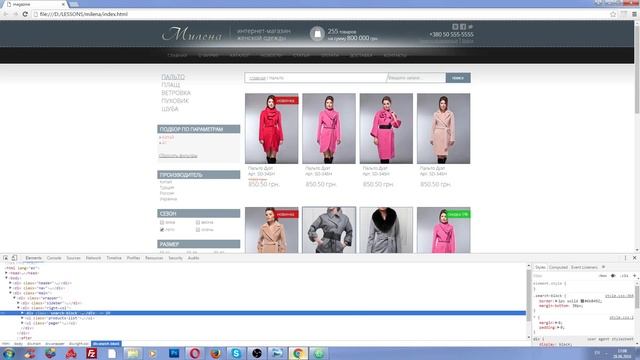Viewport: 640px width, 360px height.
Task: Collapse the div class wrapper node
Action: click(x=14, y=298)
